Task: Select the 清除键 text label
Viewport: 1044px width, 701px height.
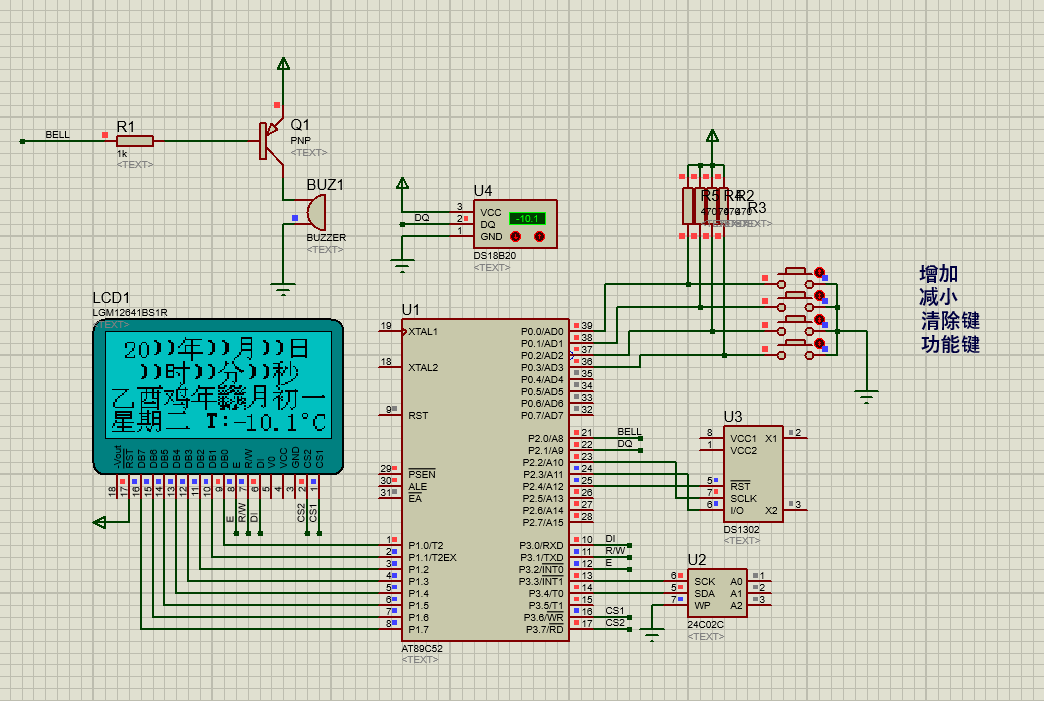Action: click(x=950, y=321)
